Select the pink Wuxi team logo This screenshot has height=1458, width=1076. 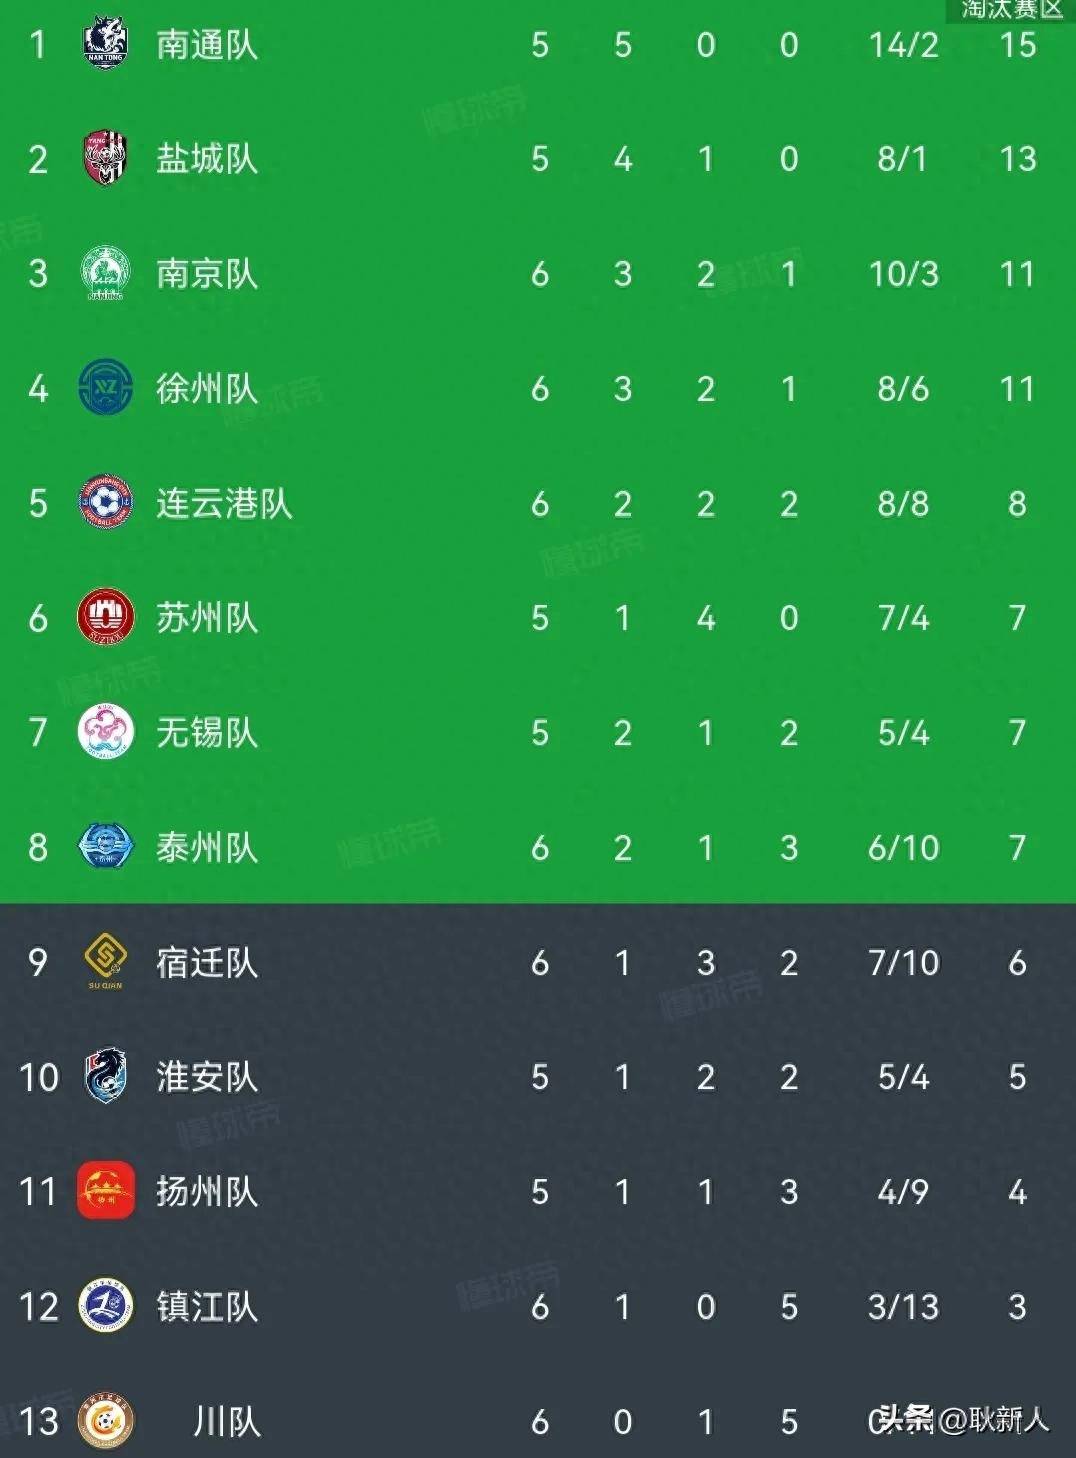[105, 732]
